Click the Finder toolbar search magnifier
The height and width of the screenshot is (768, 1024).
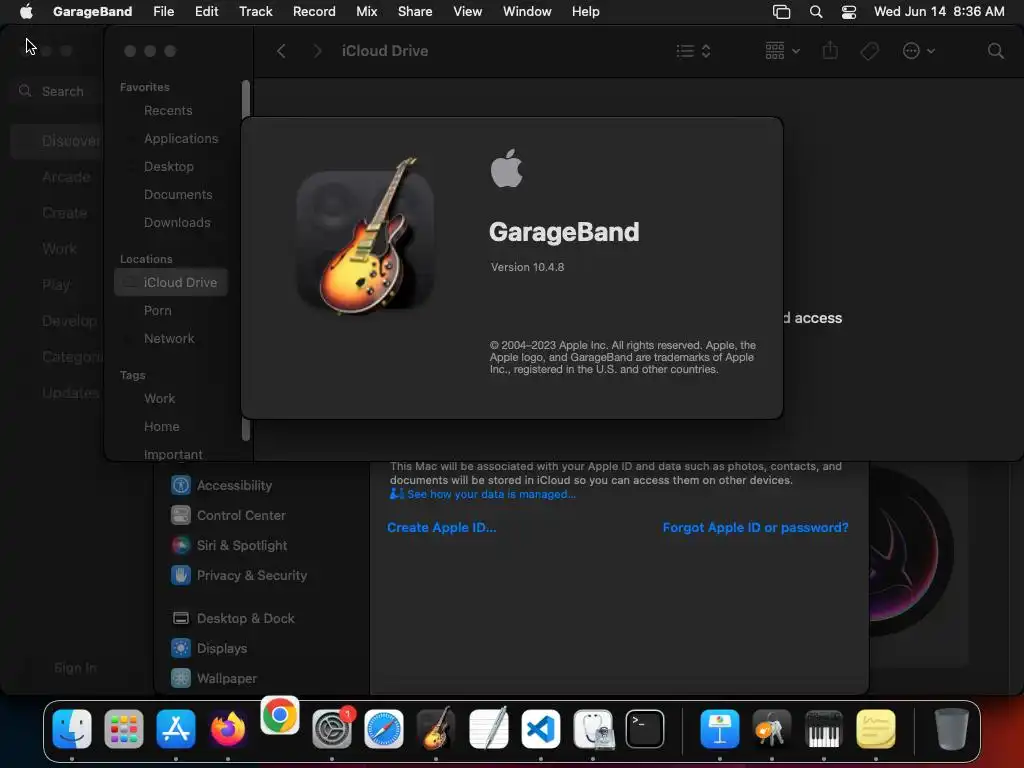point(995,51)
